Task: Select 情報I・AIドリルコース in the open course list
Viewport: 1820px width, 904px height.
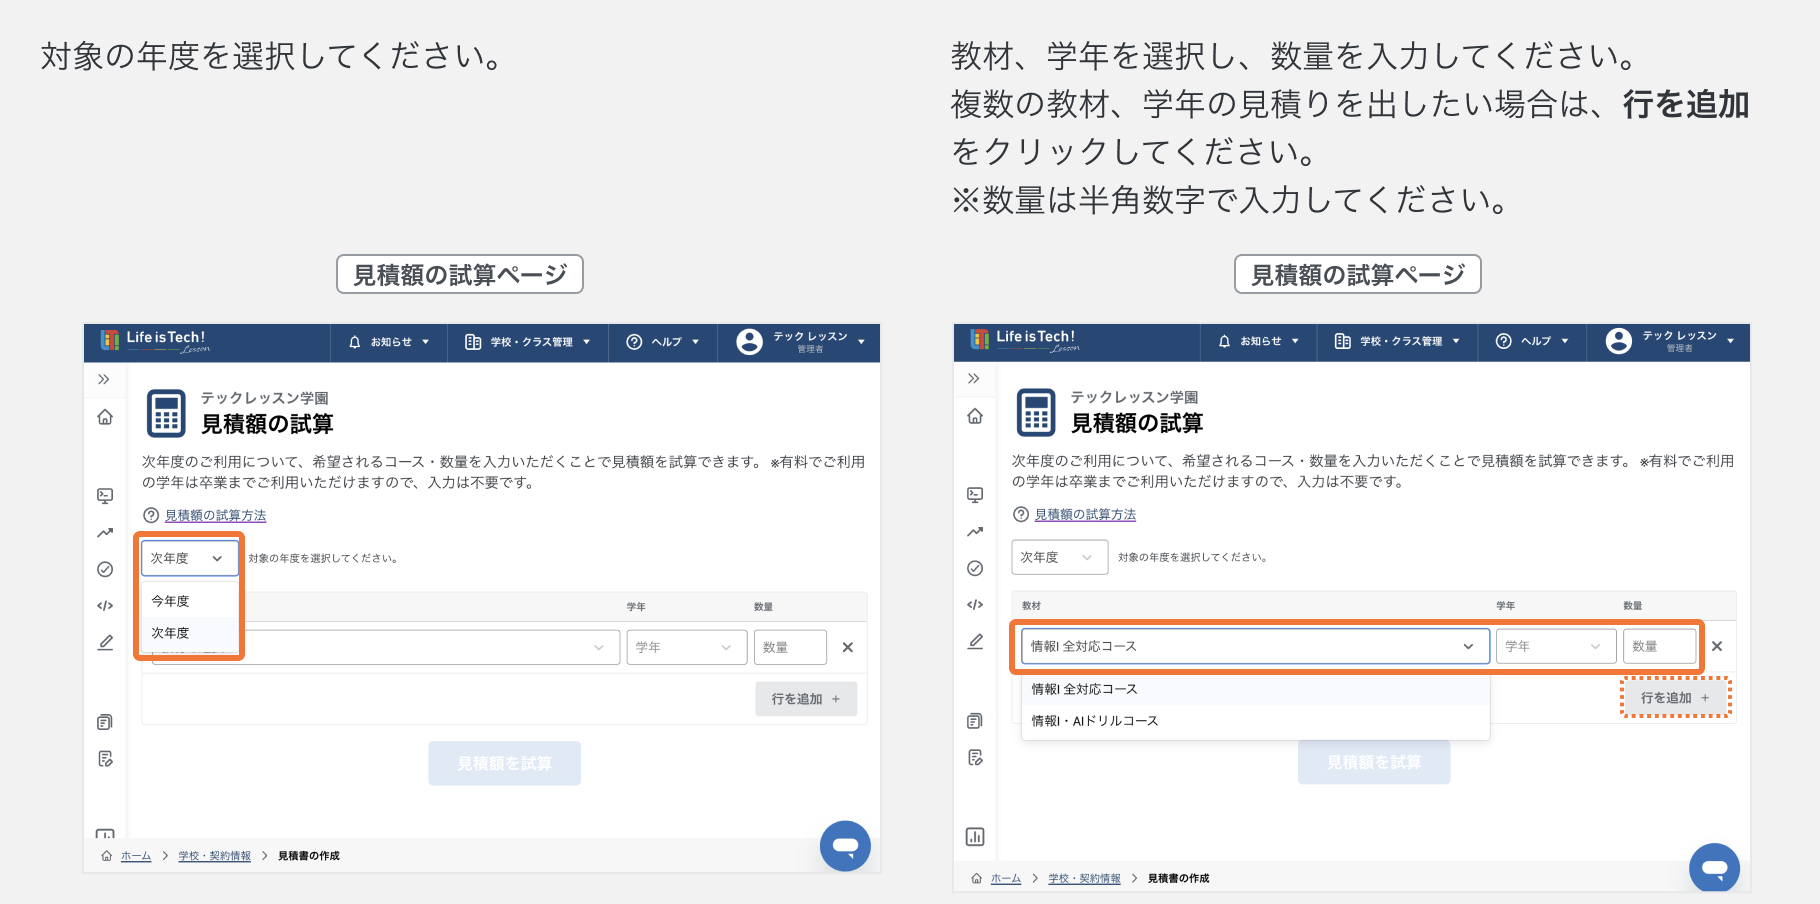Action: point(1255,721)
